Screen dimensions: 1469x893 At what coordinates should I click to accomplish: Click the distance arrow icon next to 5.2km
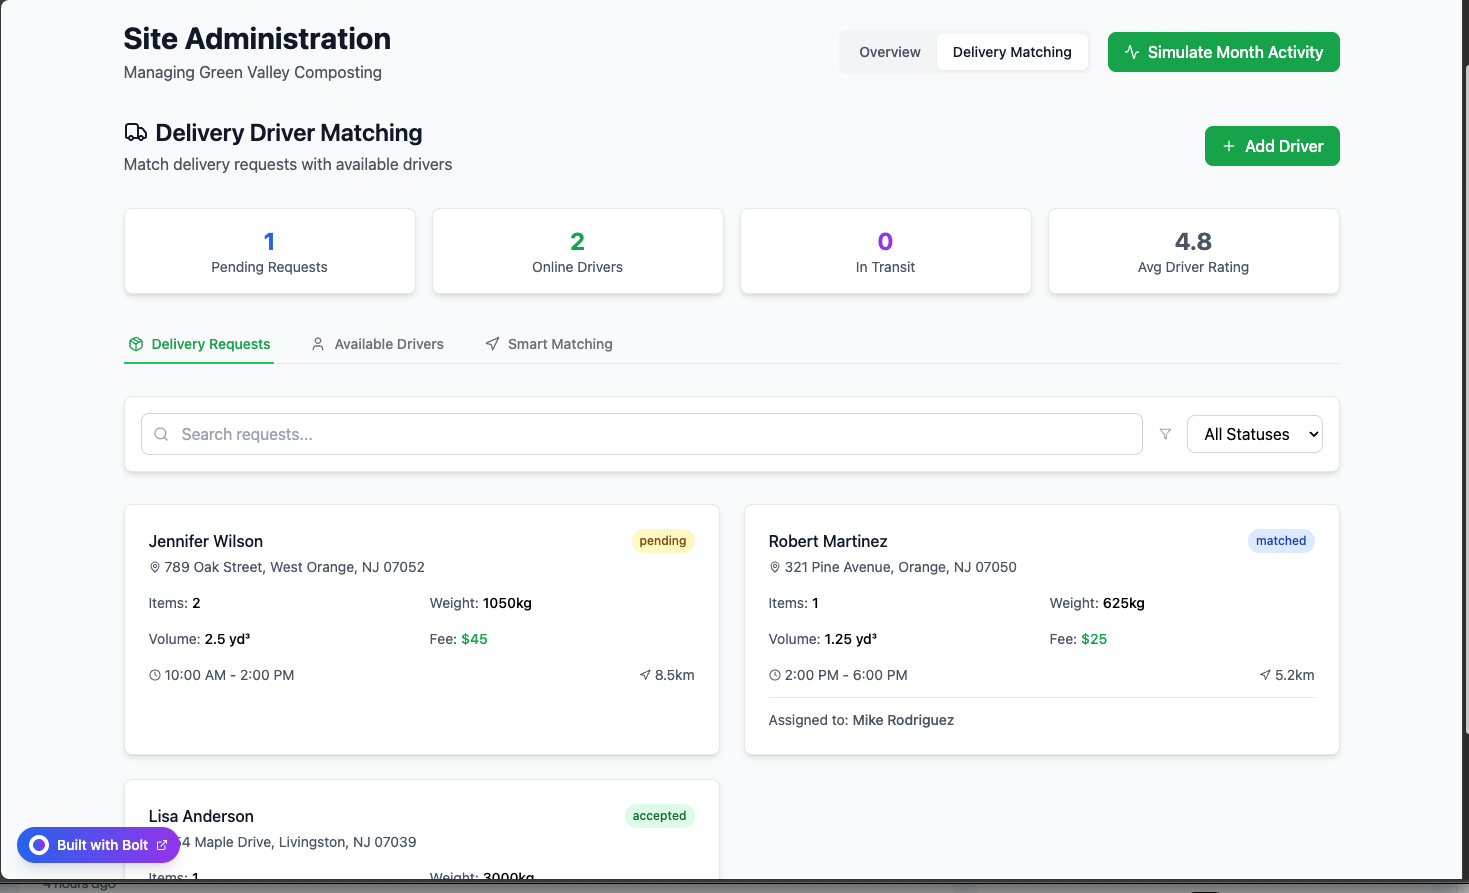pos(1265,675)
